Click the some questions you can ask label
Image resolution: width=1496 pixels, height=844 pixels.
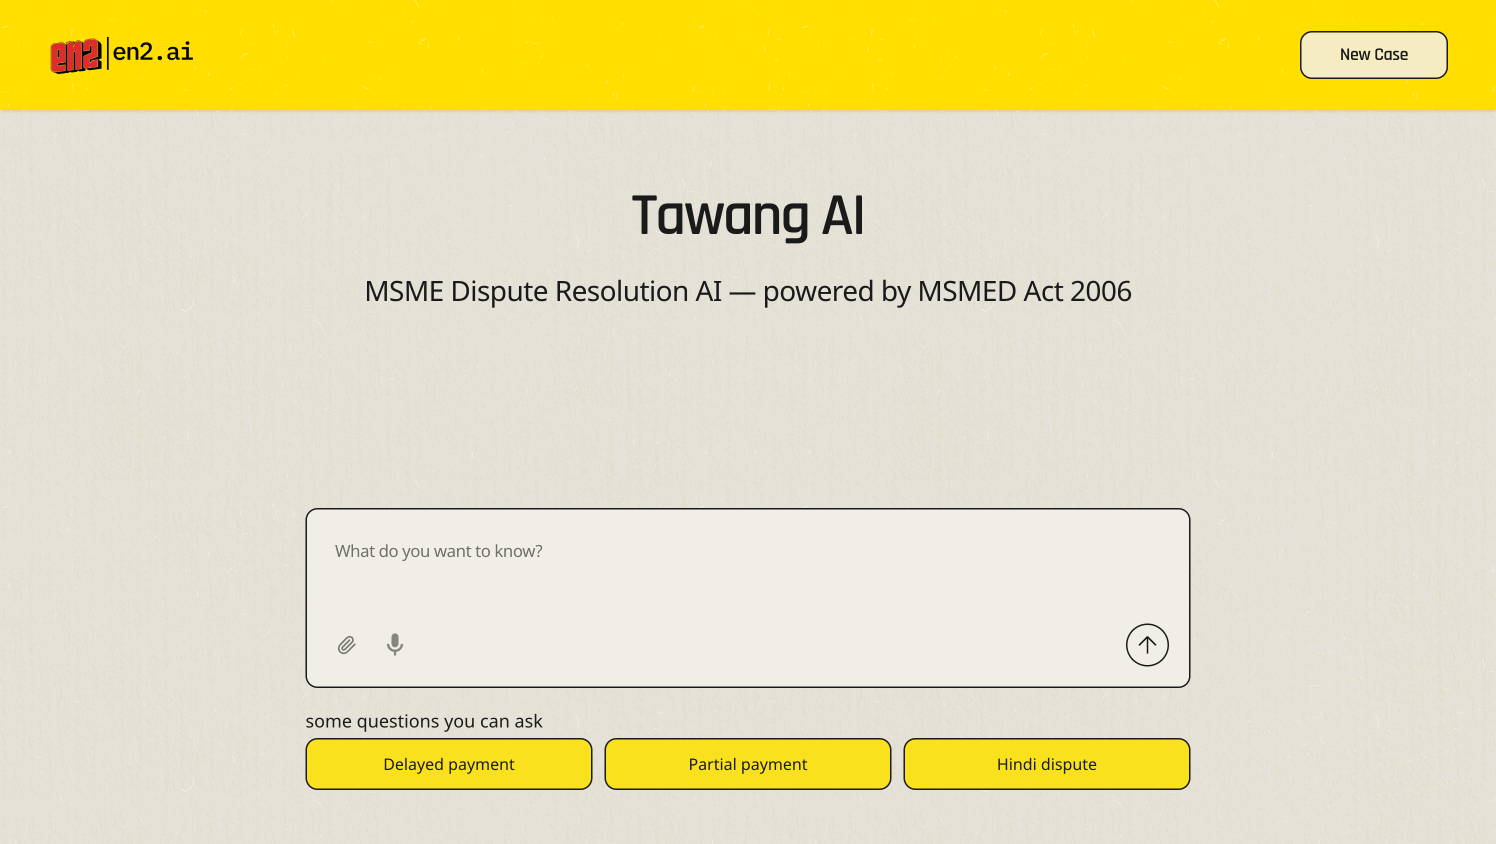tap(423, 721)
